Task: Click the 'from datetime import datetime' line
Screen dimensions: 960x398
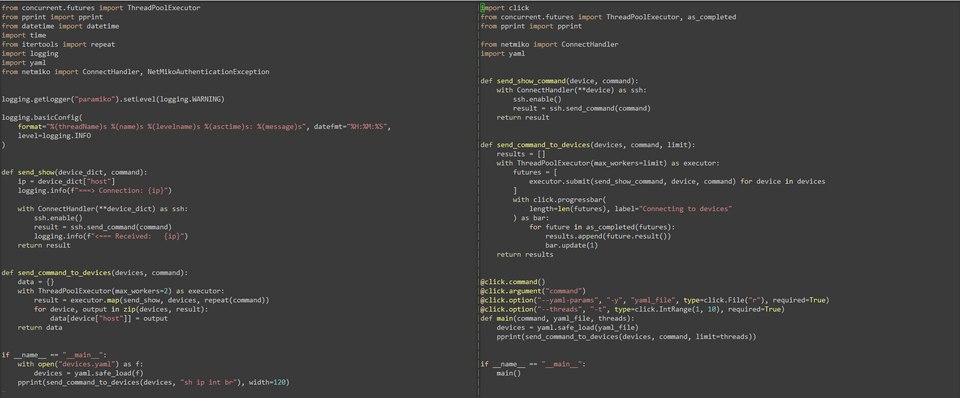Action: [61, 26]
